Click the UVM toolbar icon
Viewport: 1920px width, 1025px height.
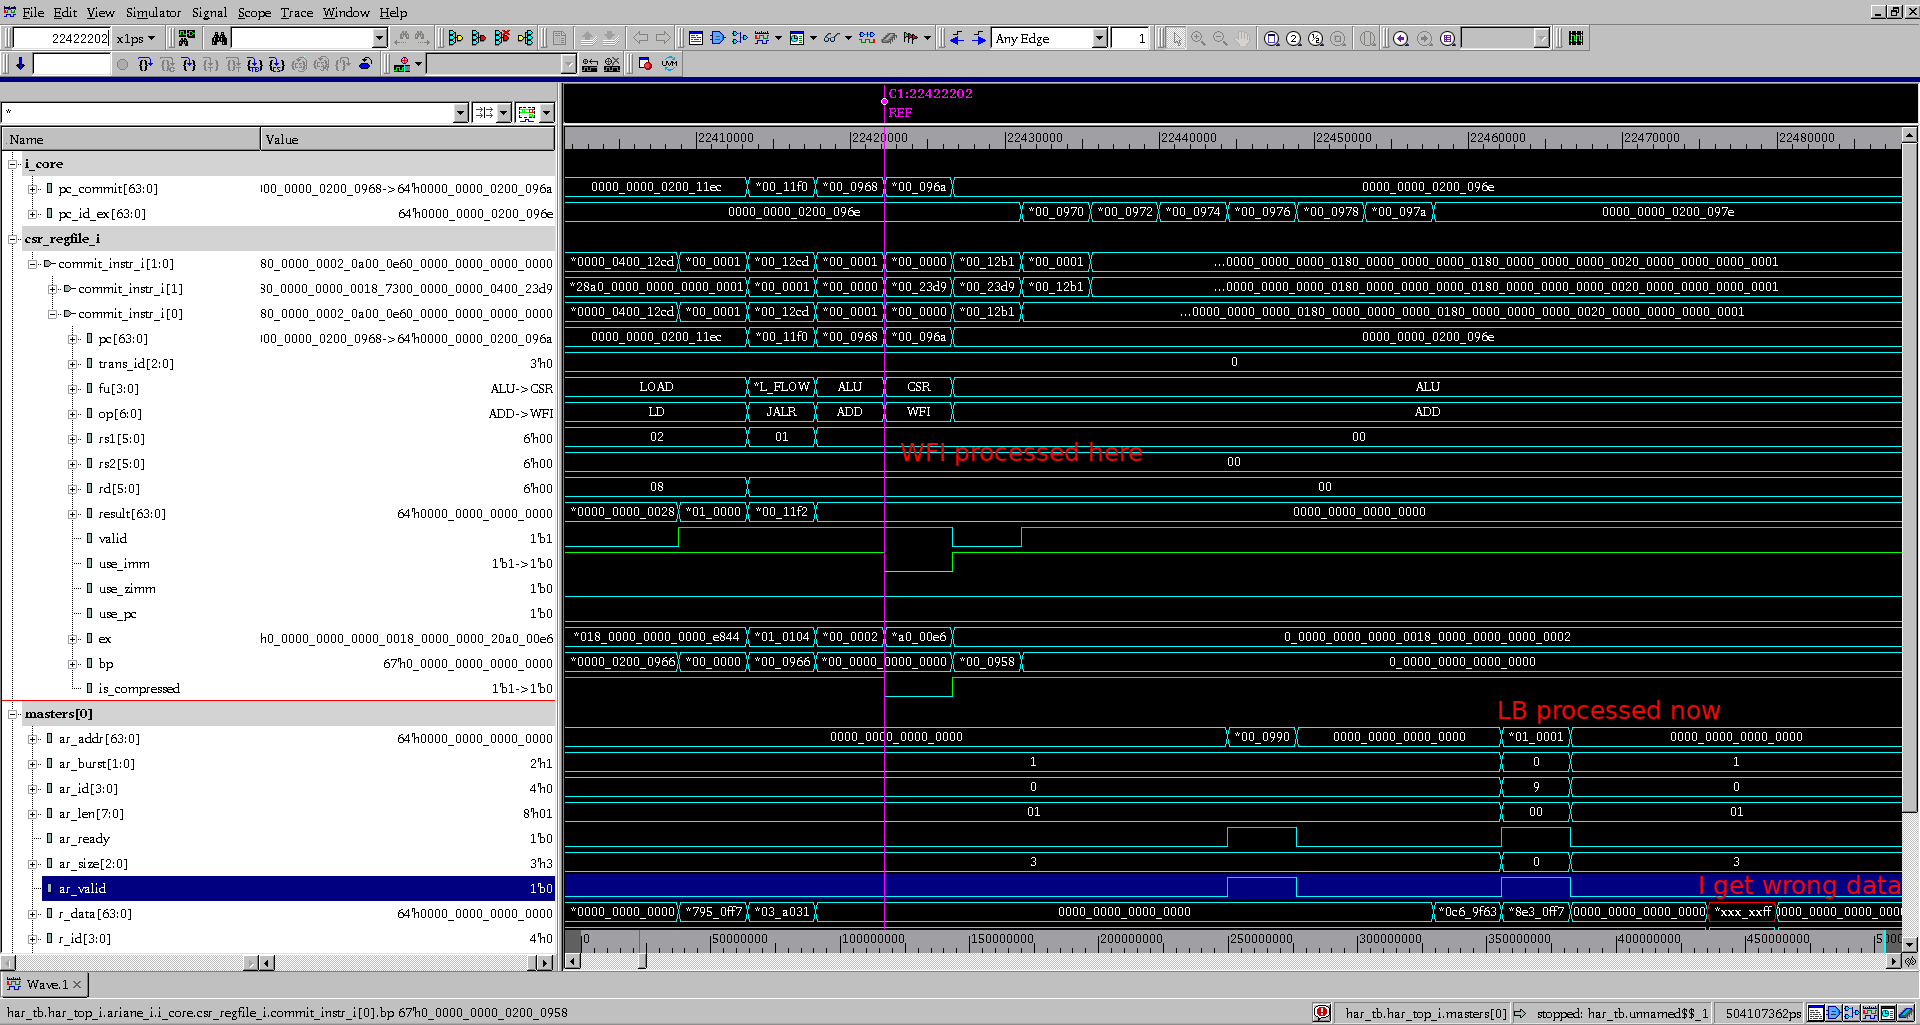coord(669,64)
